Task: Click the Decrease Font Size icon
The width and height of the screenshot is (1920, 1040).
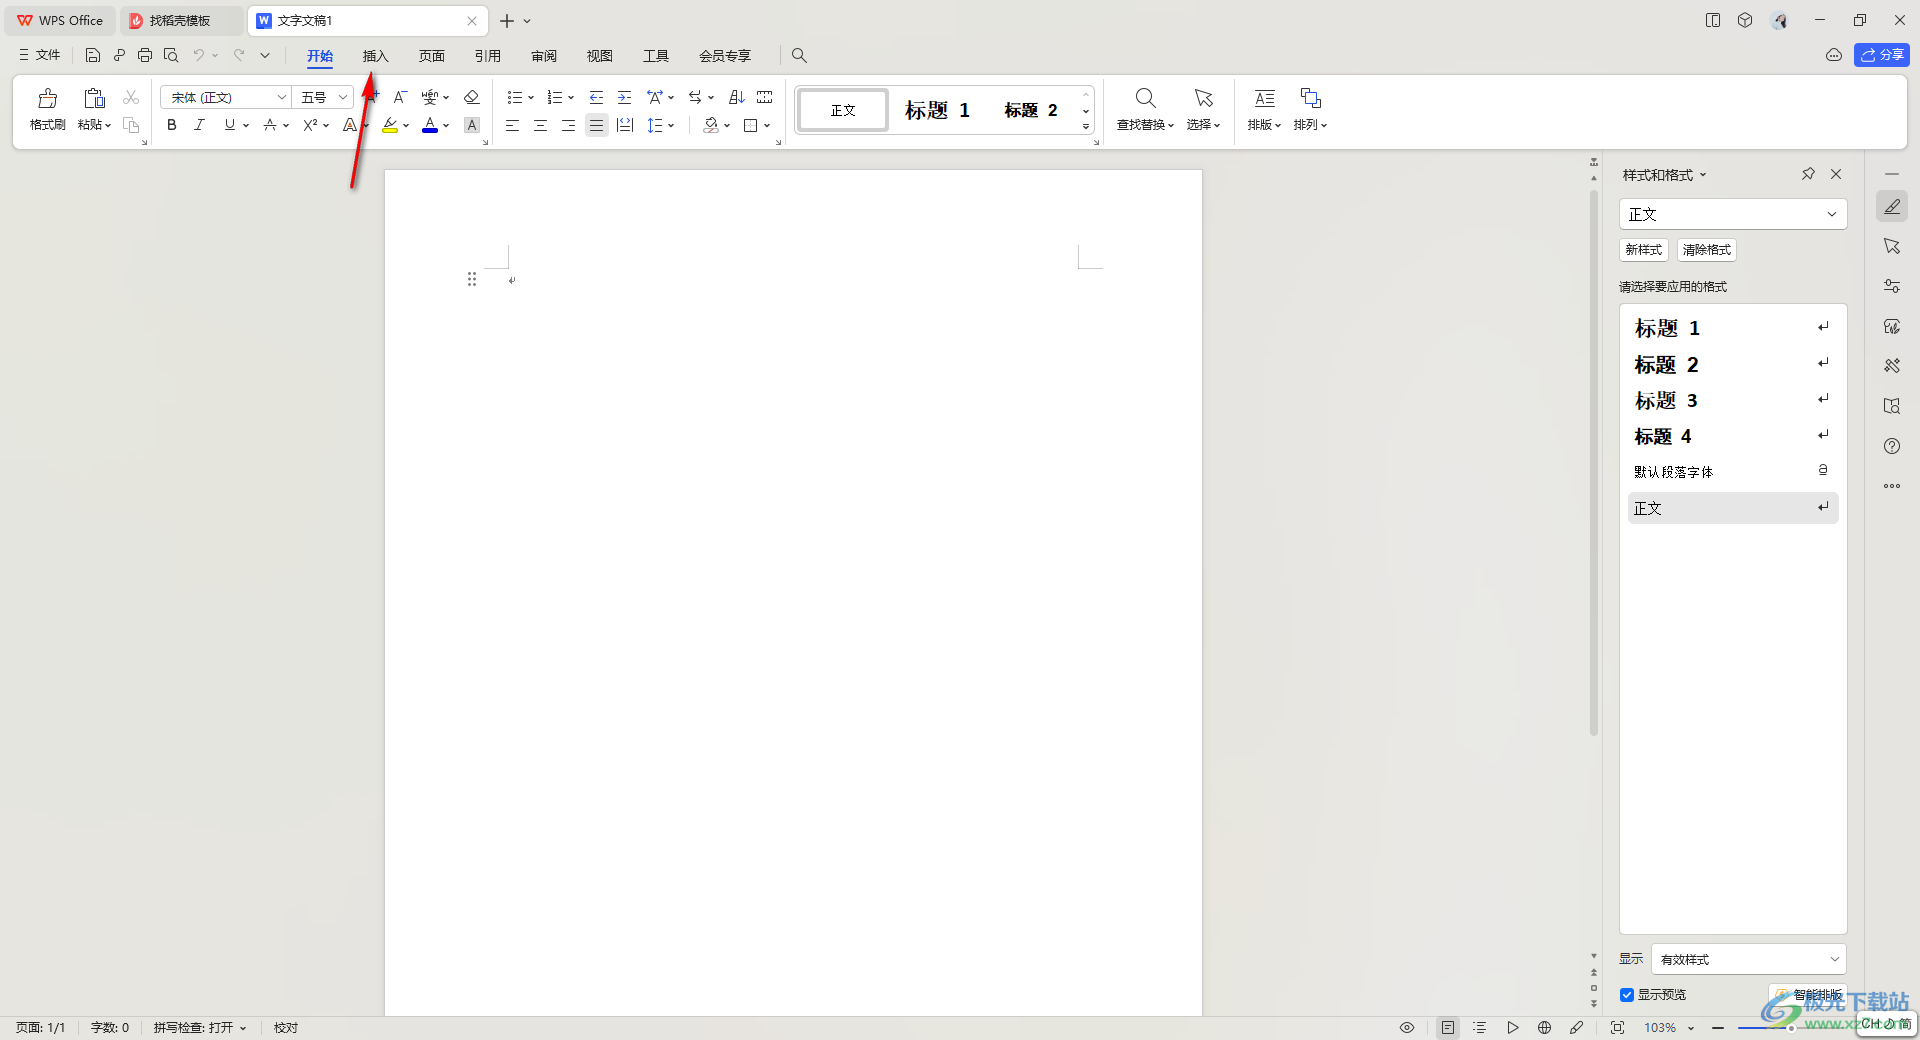Action: tap(400, 97)
